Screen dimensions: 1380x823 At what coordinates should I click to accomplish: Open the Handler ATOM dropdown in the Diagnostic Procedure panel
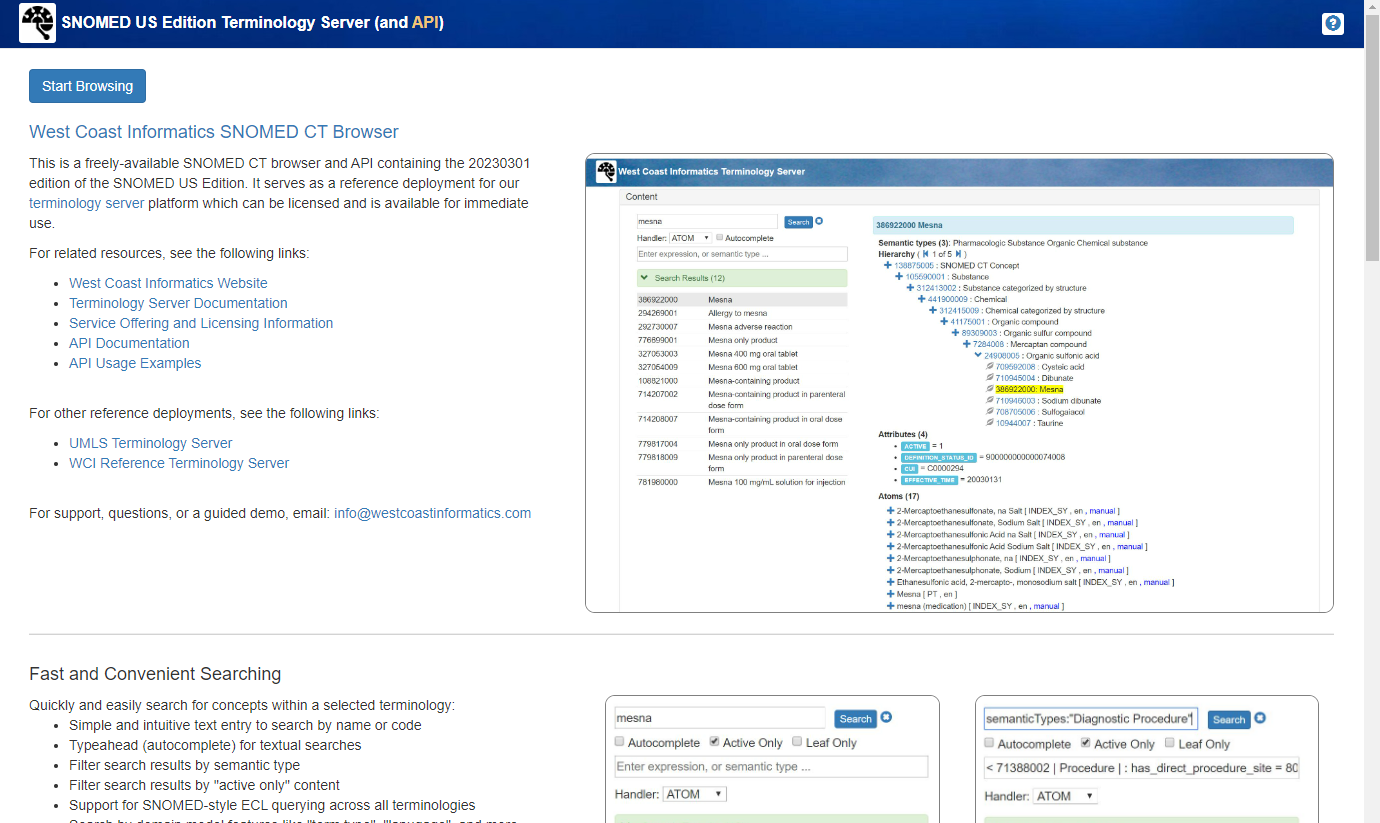(x=1065, y=796)
